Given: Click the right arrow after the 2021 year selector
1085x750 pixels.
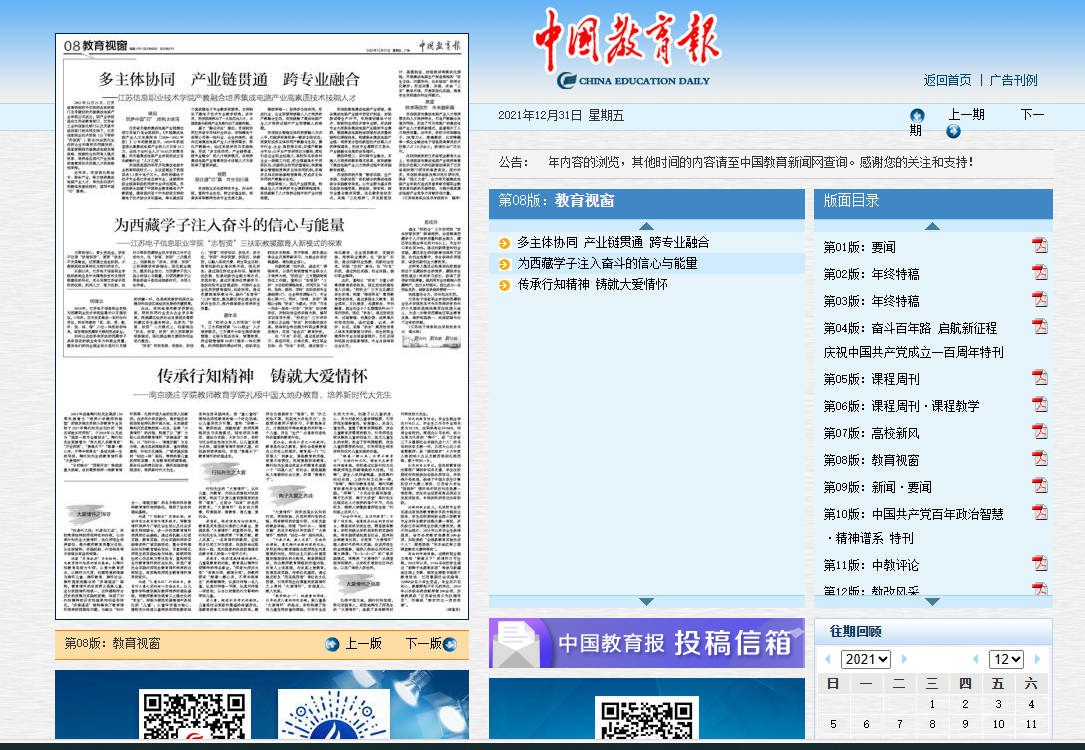Looking at the screenshot, I should (x=904, y=659).
